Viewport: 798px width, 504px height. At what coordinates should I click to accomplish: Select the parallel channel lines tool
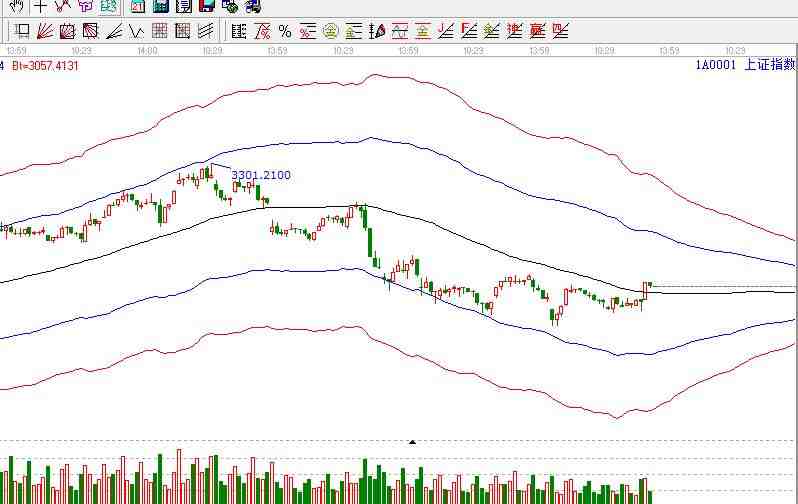click(x=205, y=31)
